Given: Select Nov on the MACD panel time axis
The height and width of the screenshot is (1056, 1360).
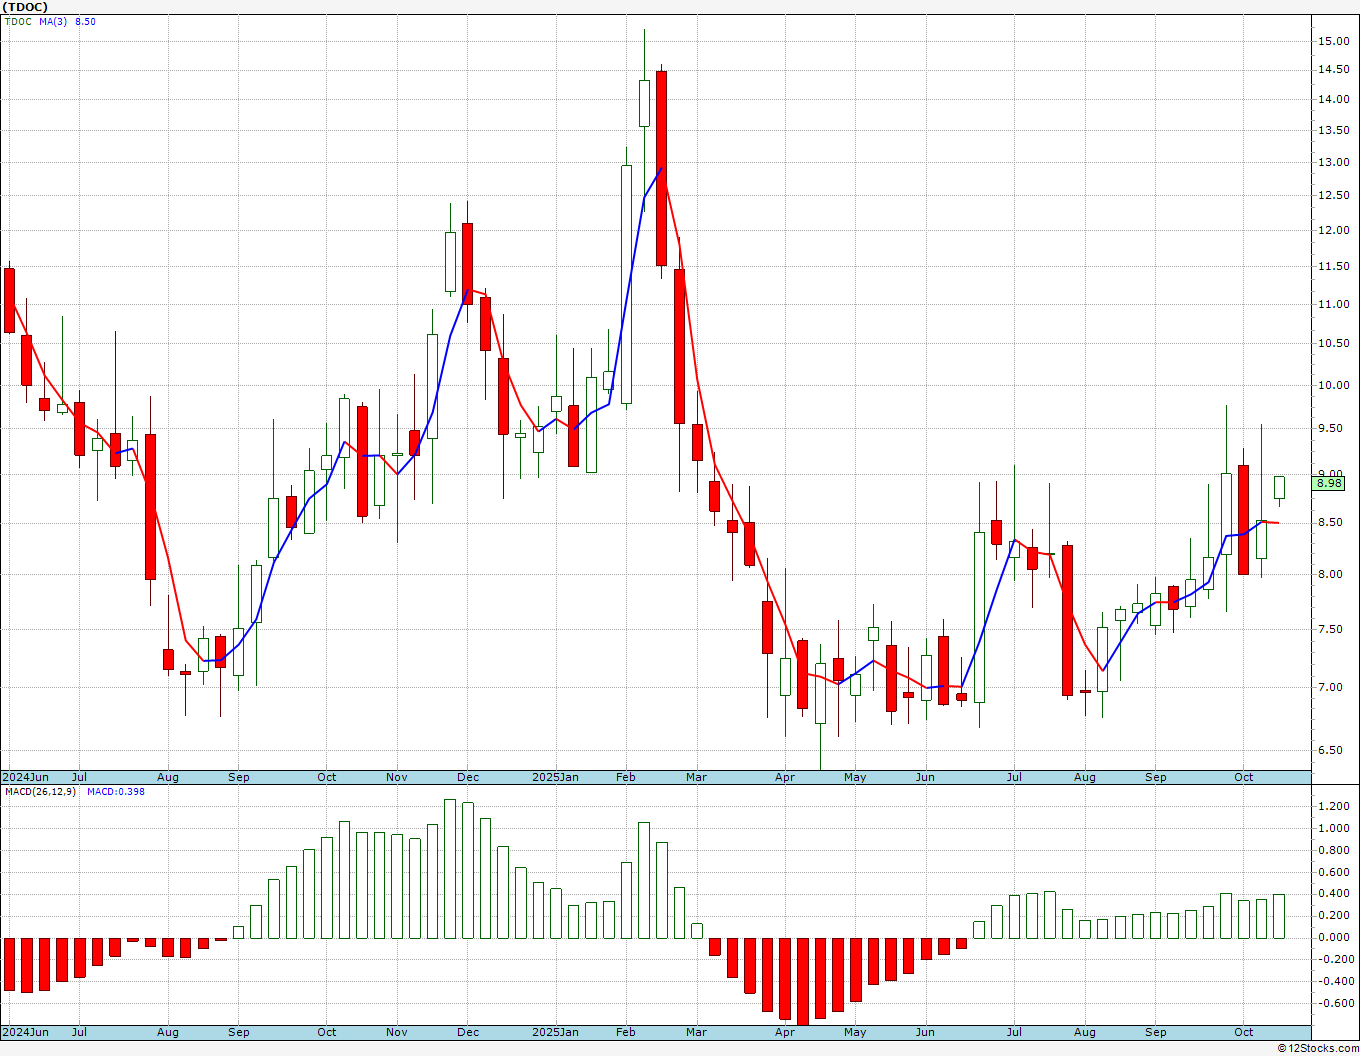Looking at the screenshot, I should point(397,1032).
